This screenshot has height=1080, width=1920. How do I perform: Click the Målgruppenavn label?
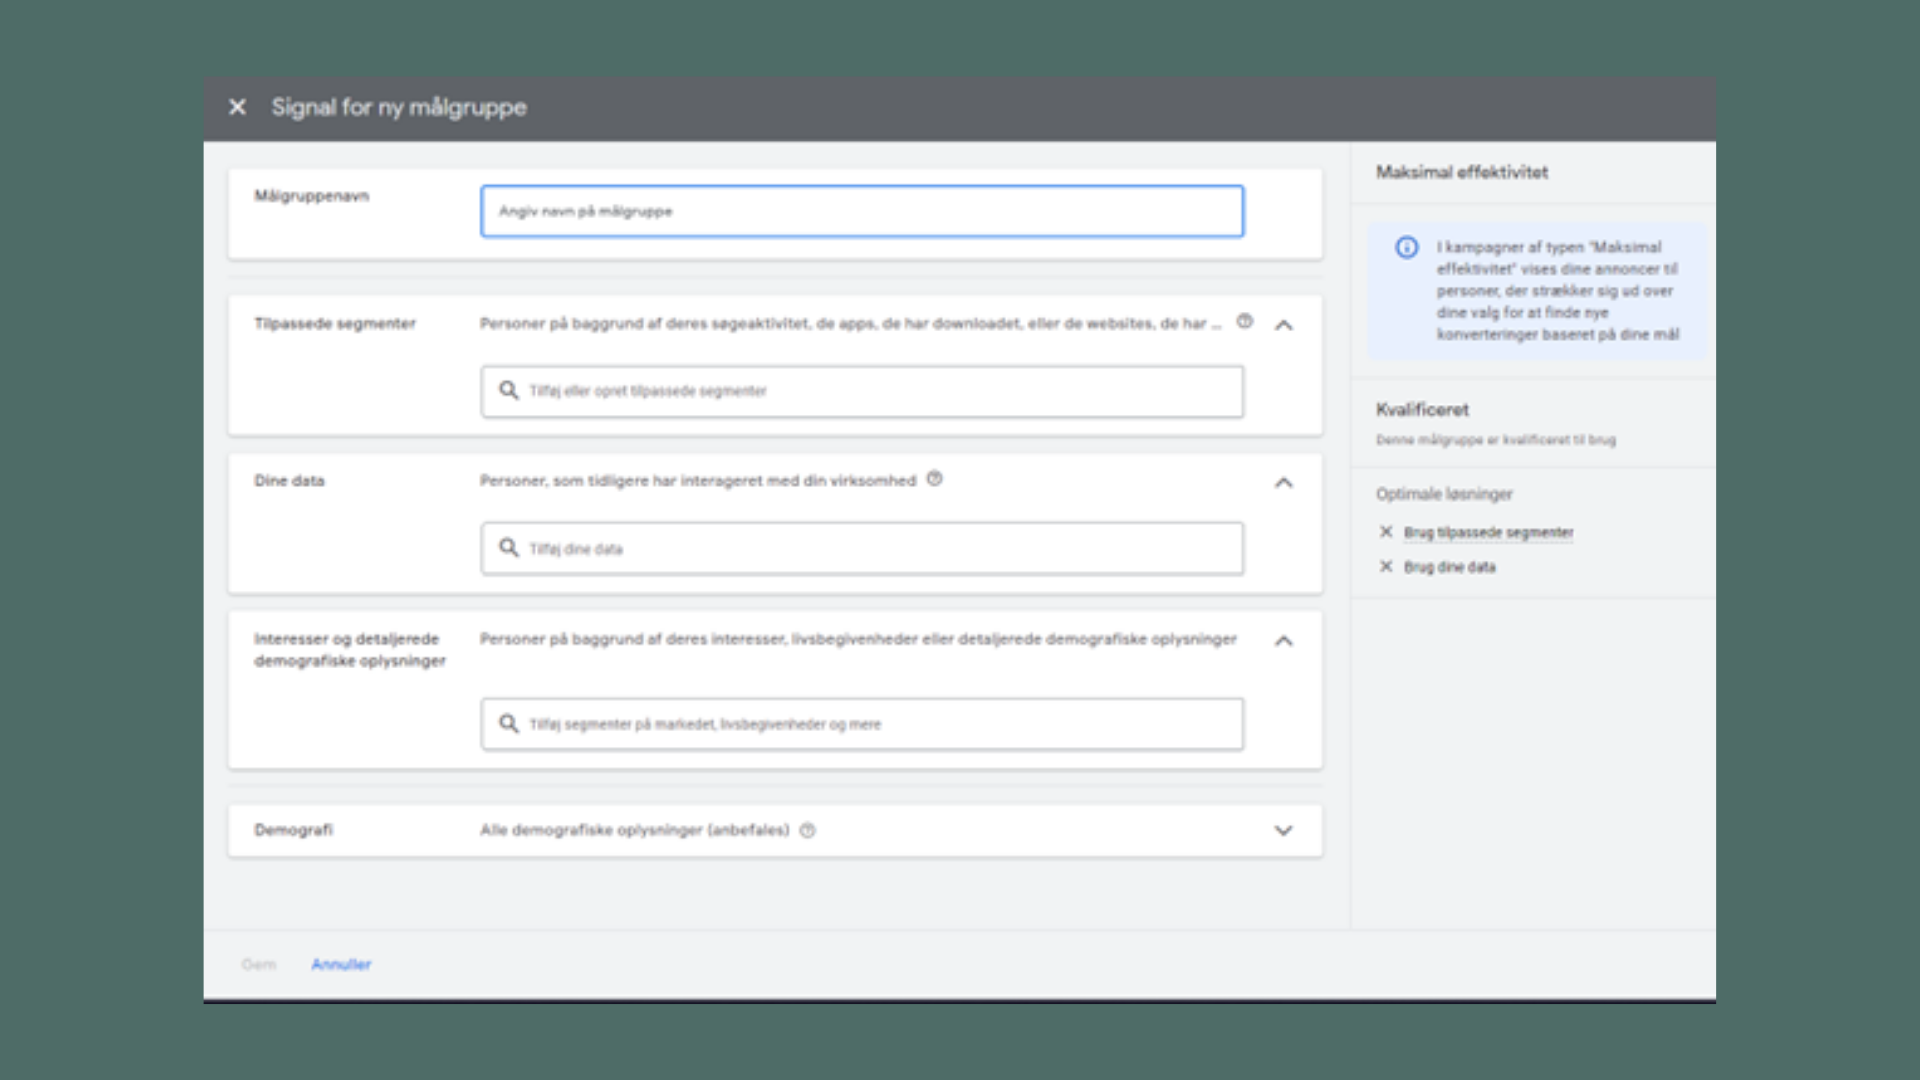[x=311, y=196]
